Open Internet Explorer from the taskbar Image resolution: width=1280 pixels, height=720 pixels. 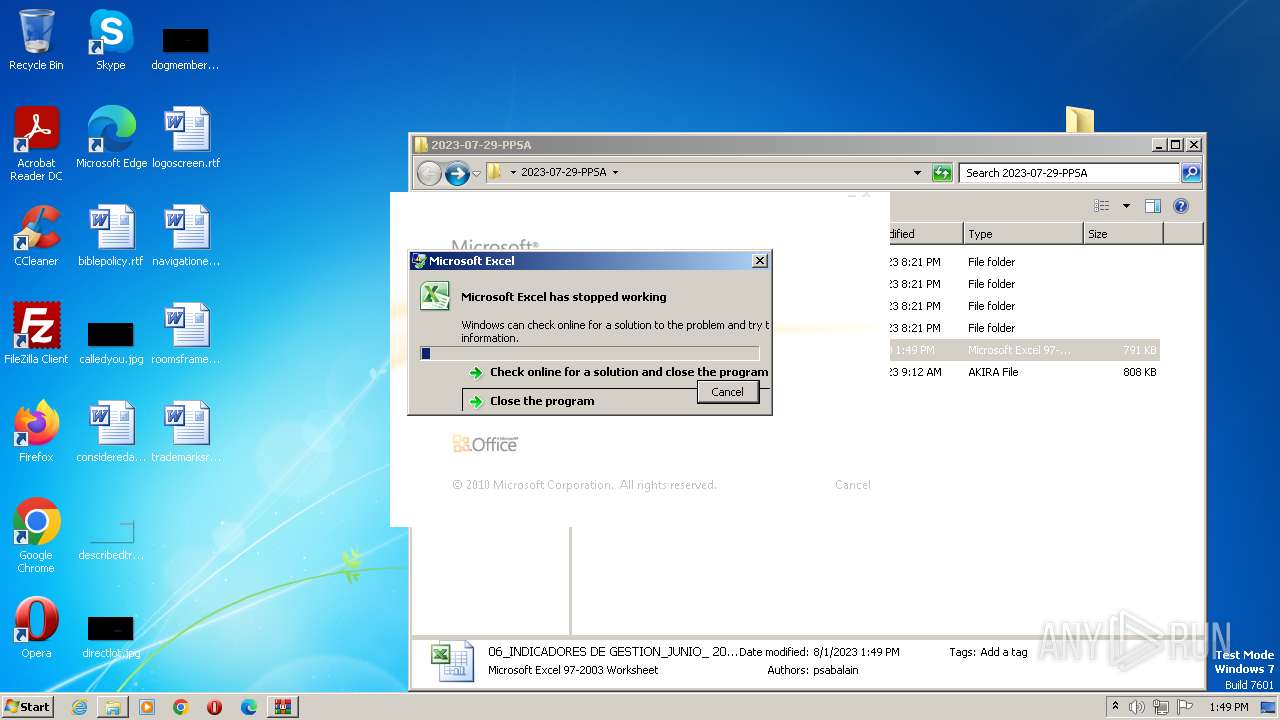coord(79,707)
